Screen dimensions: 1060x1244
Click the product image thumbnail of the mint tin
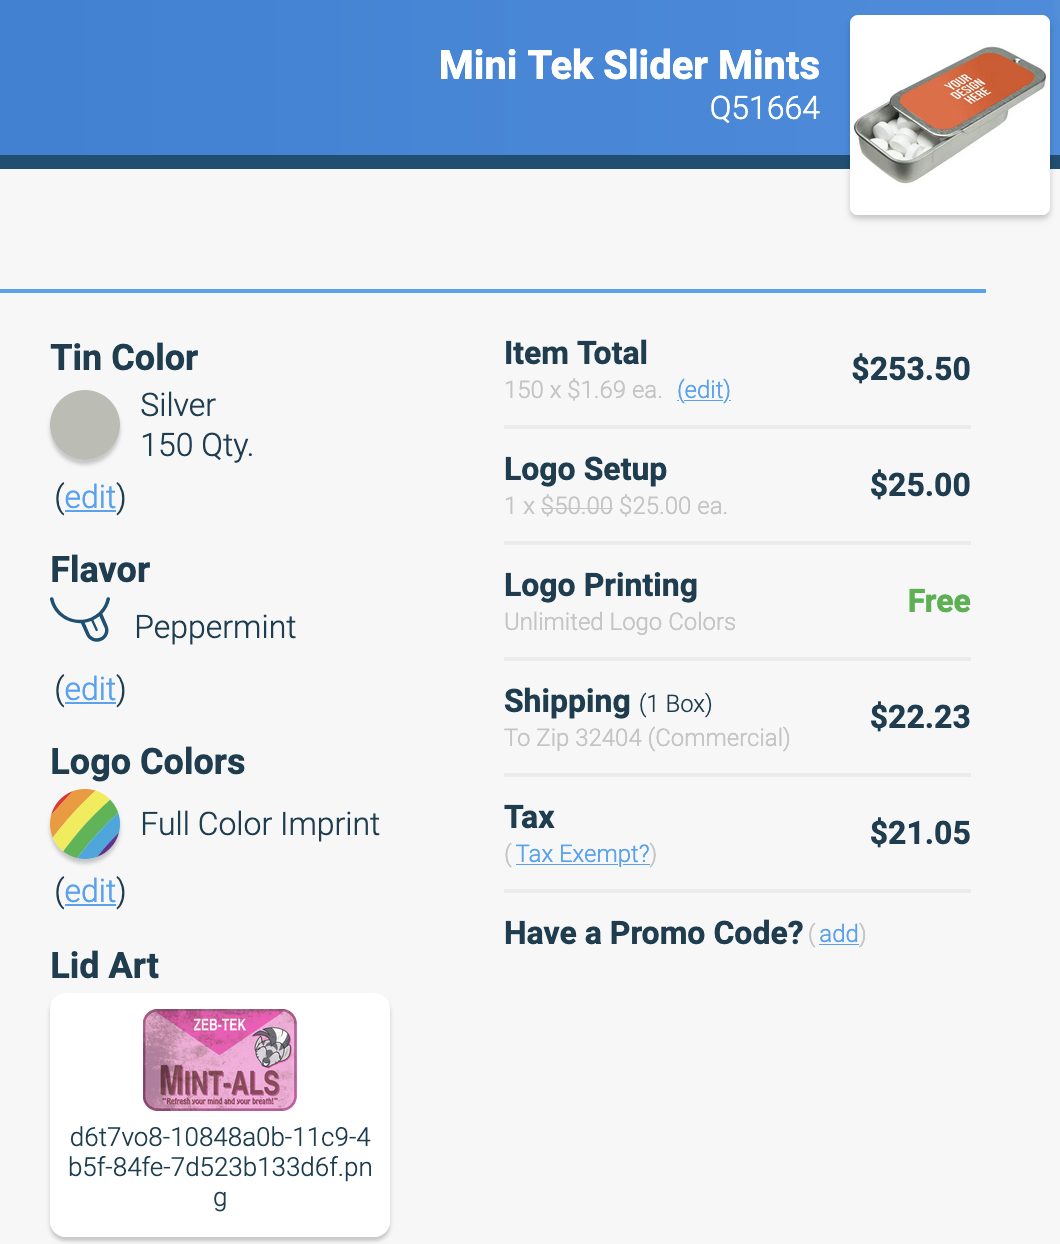coord(950,115)
